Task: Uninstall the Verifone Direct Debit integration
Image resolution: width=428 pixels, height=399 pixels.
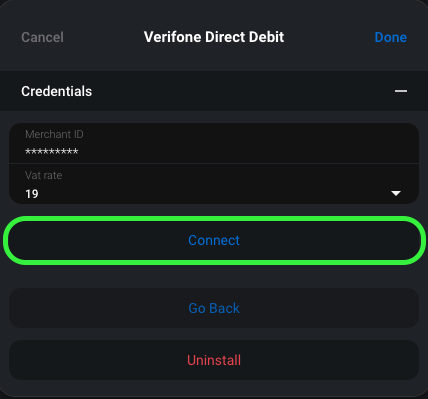Action: [214, 360]
